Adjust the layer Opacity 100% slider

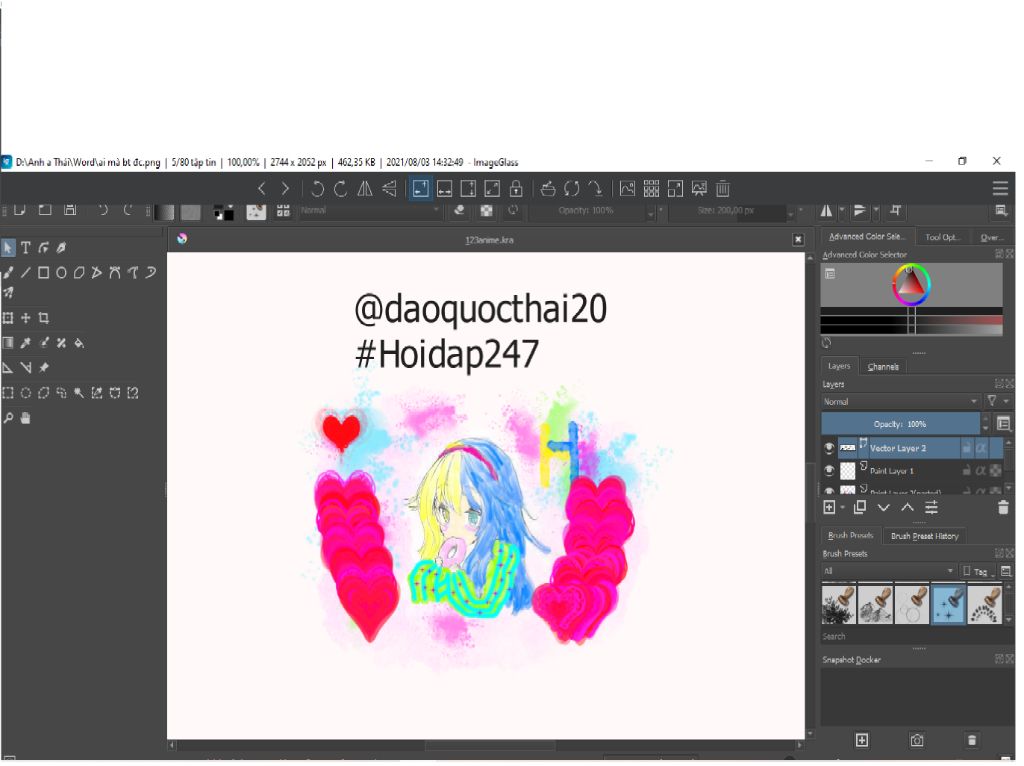(x=901, y=425)
